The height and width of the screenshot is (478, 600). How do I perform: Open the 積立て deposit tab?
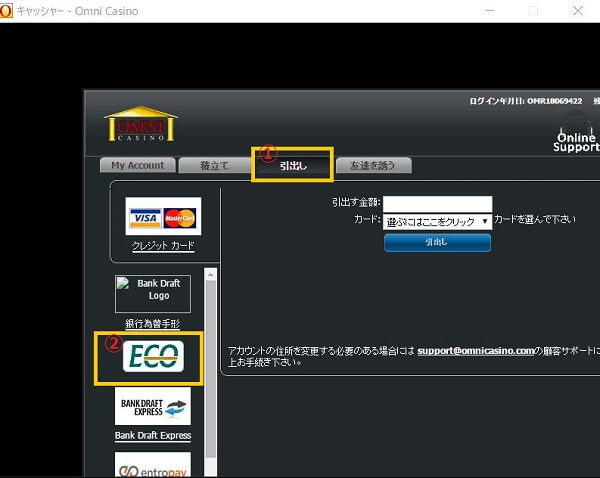[214, 165]
